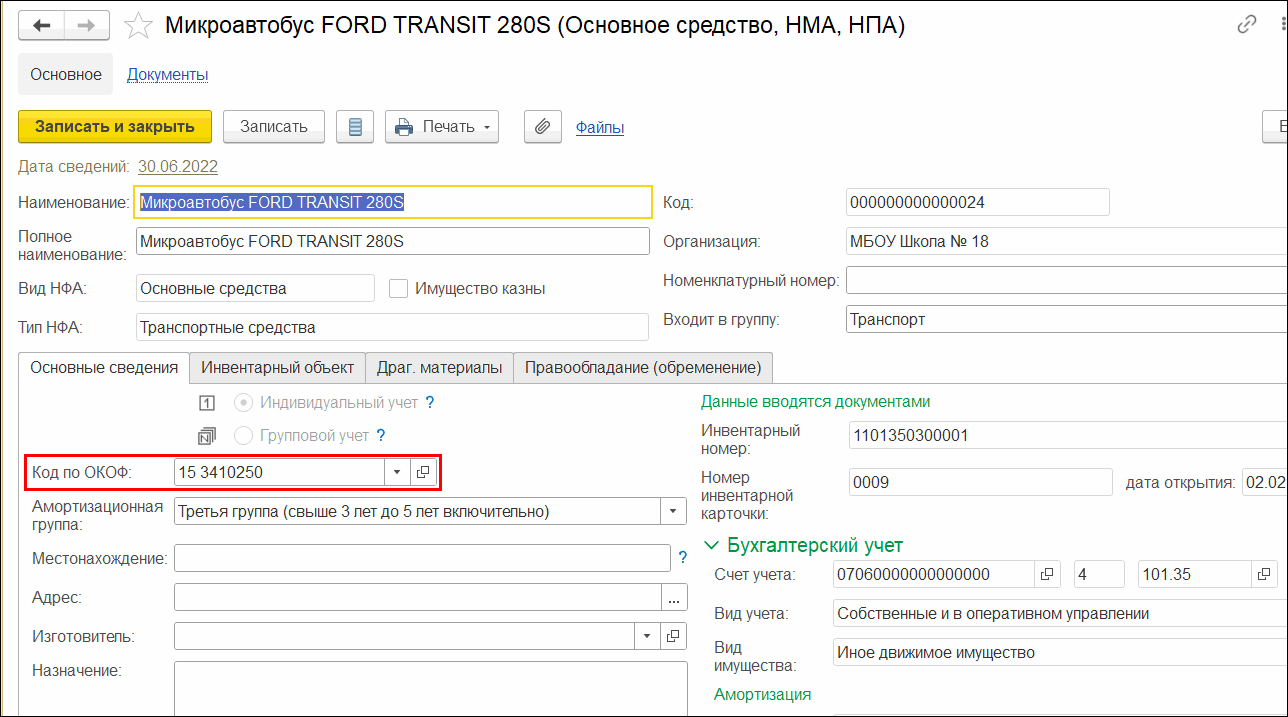Open the list report icon button

(354, 127)
